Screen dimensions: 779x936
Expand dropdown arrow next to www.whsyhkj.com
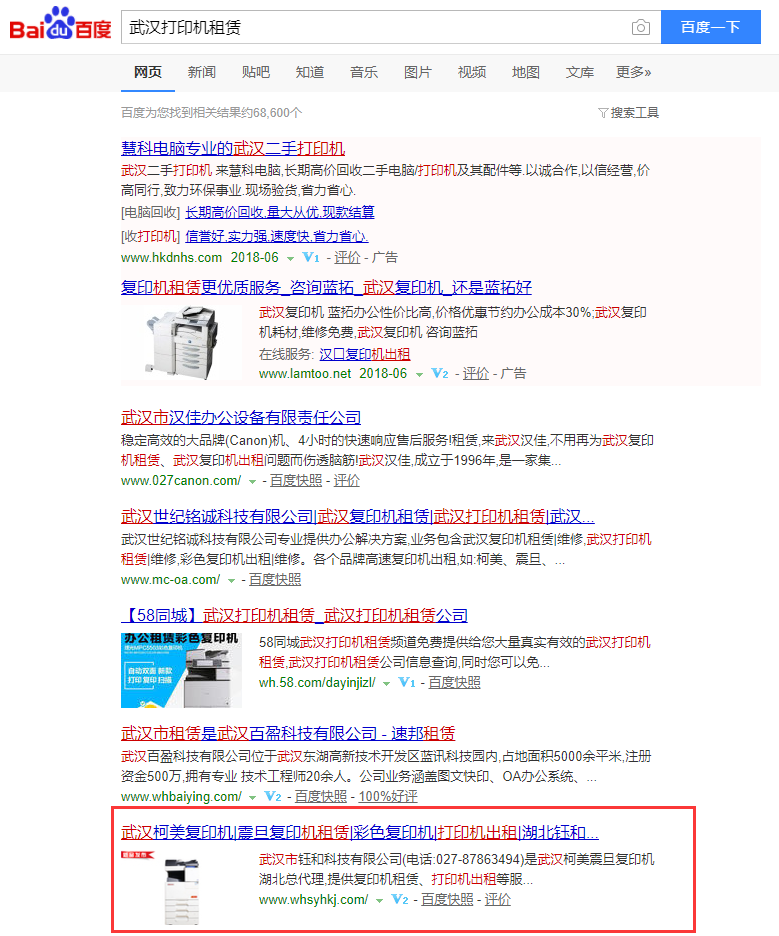[379, 901]
